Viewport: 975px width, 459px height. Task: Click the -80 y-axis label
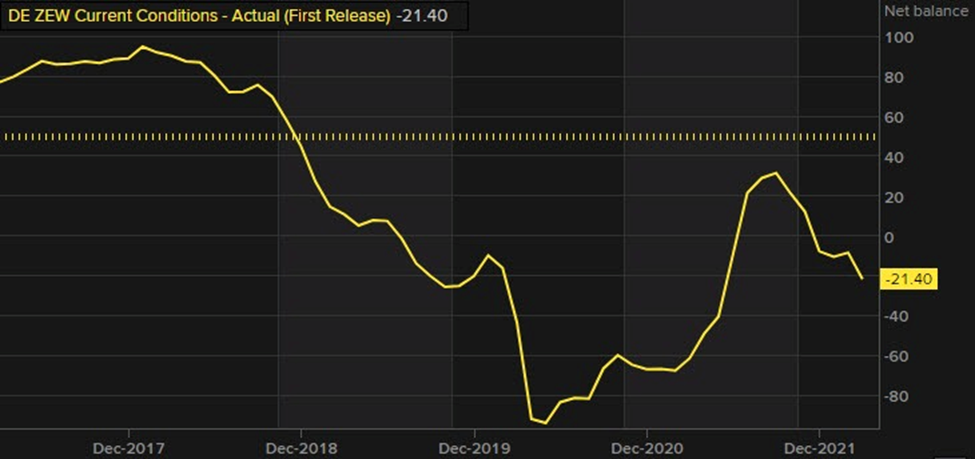897,396
